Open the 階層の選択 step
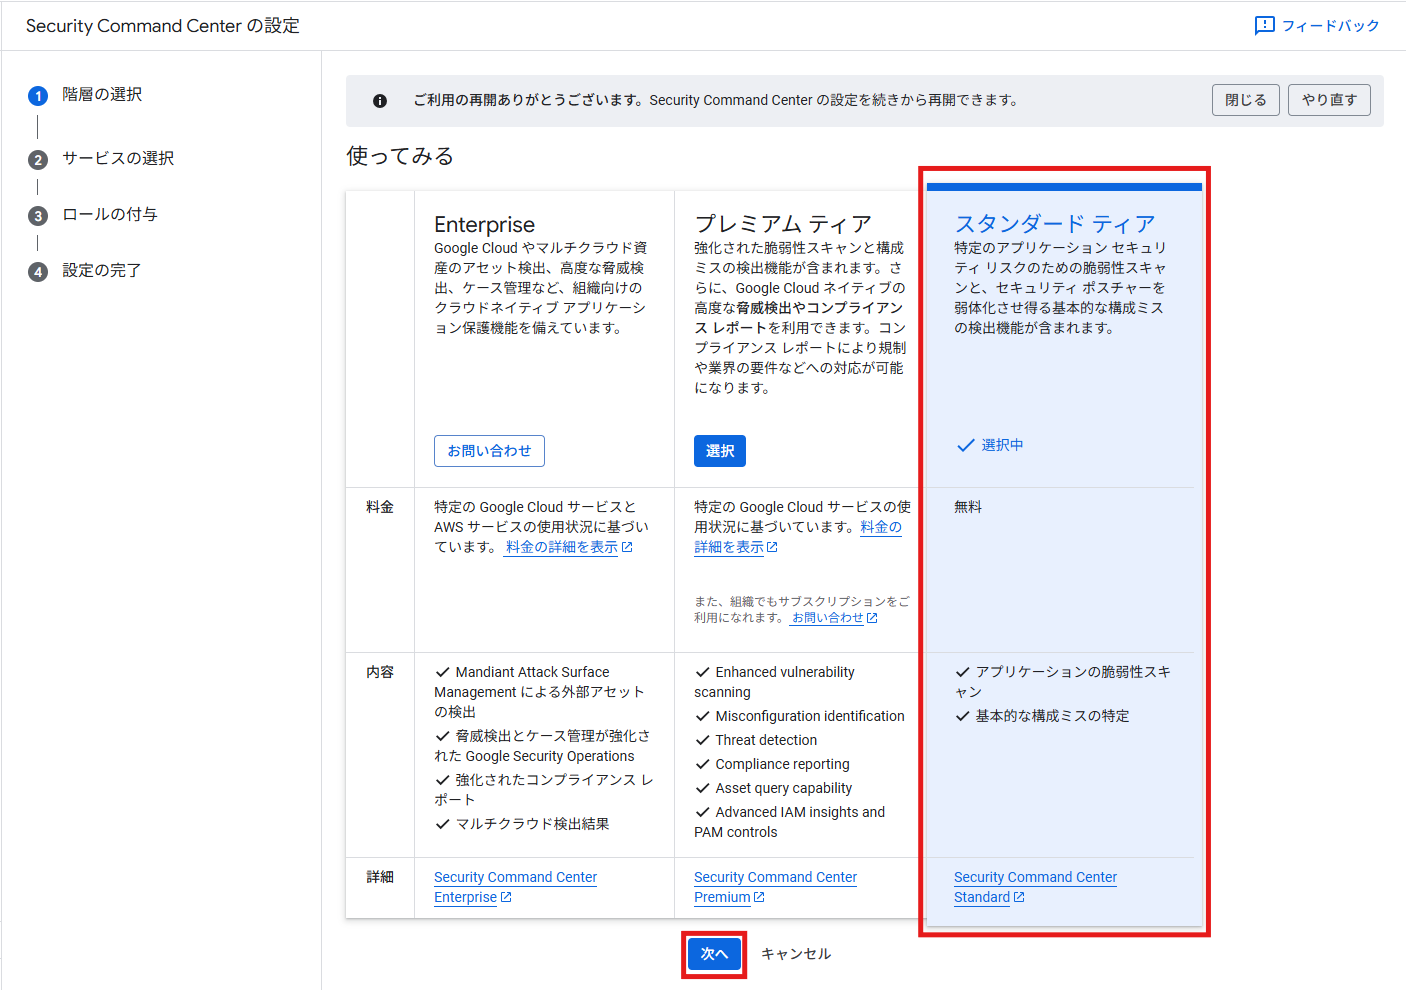Viewport: 1406px width, 990px height. (102, 95)
